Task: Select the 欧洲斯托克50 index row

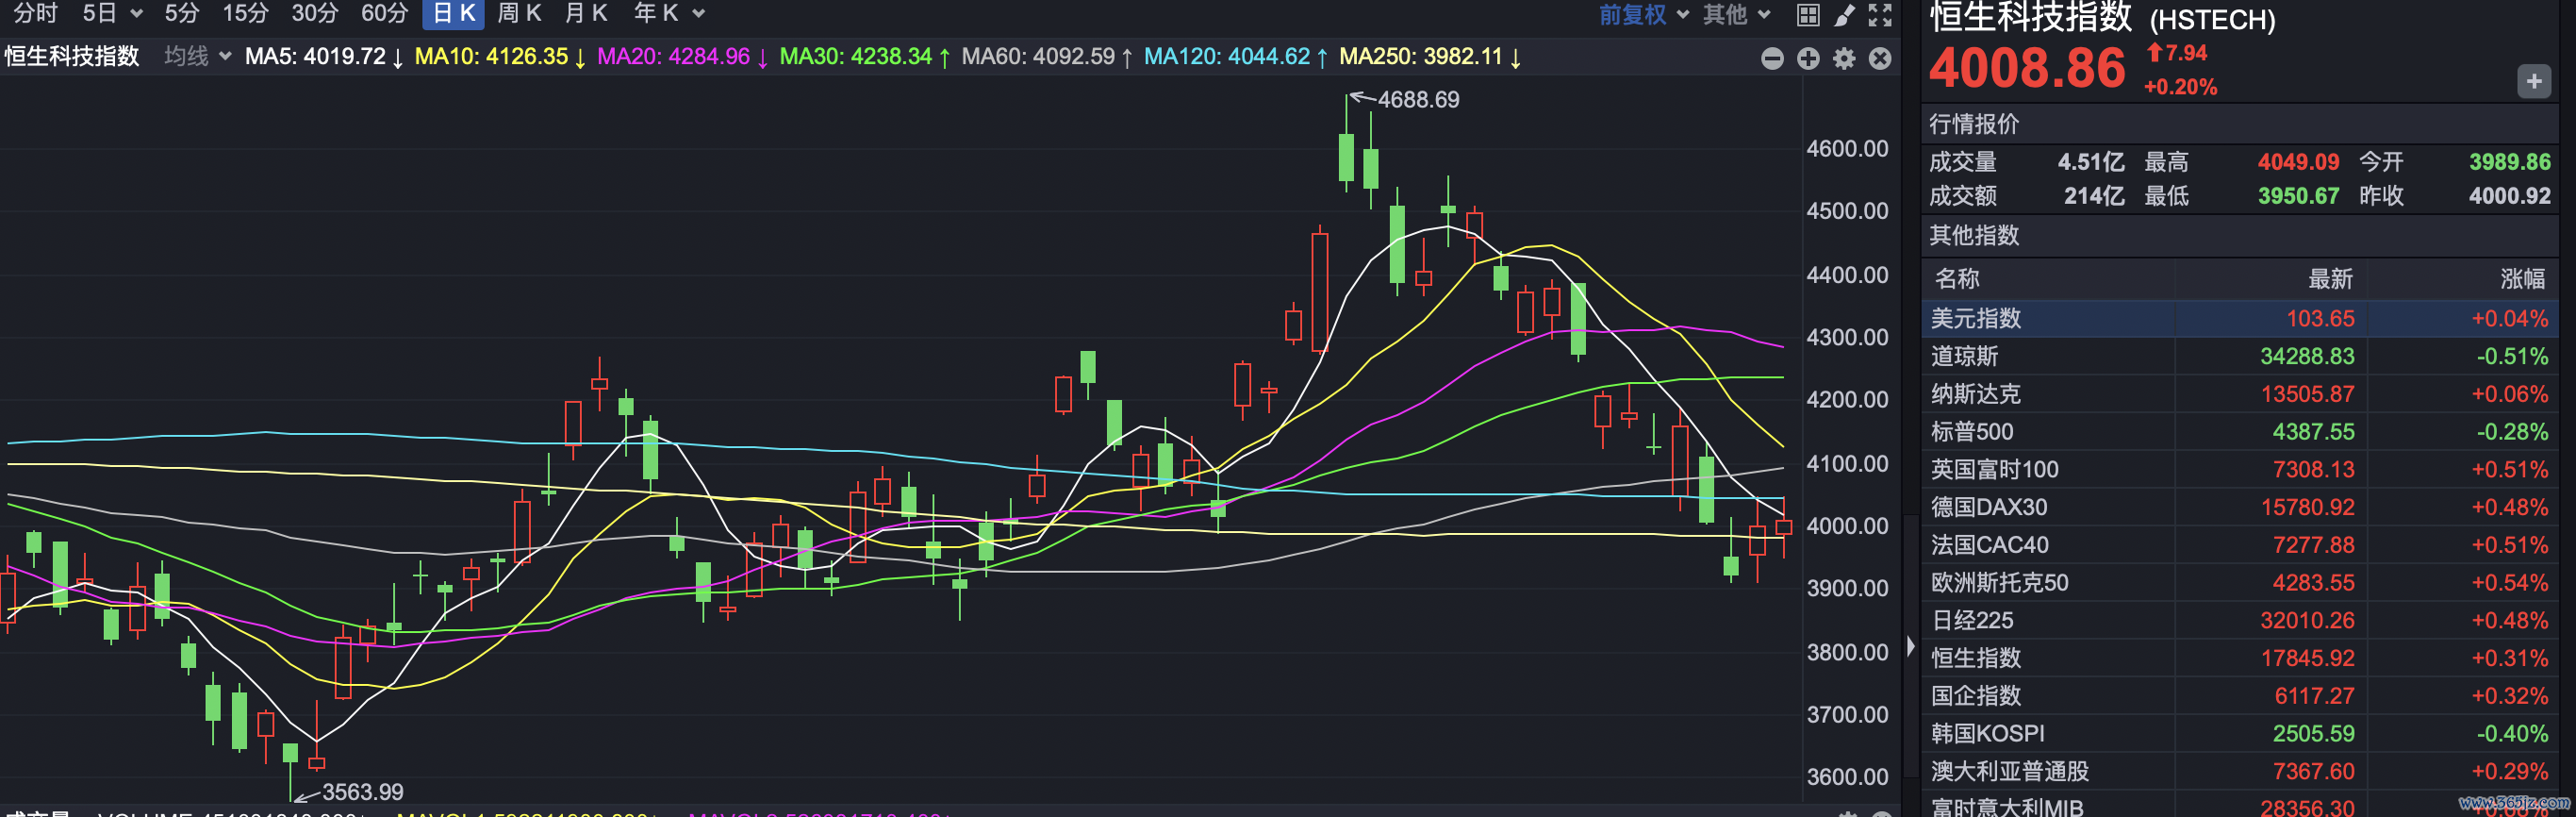Action: coord(2239,582)
